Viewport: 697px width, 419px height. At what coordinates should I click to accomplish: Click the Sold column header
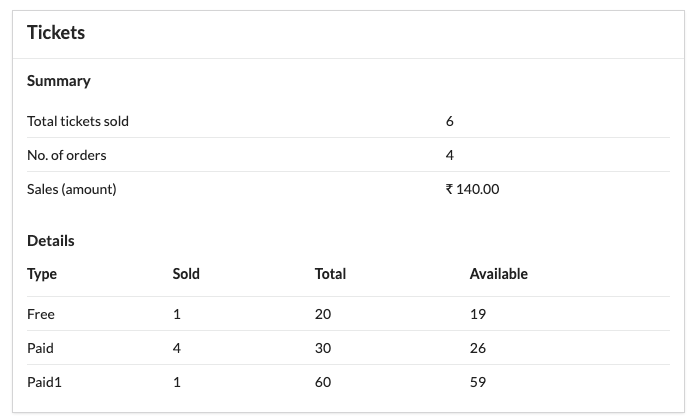(x=186, y=274)
